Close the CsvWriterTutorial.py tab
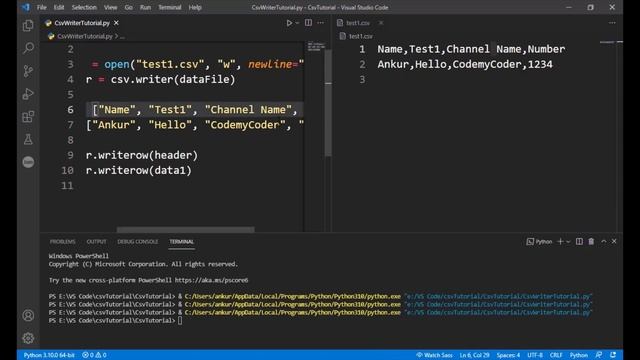 click(116, 23)
